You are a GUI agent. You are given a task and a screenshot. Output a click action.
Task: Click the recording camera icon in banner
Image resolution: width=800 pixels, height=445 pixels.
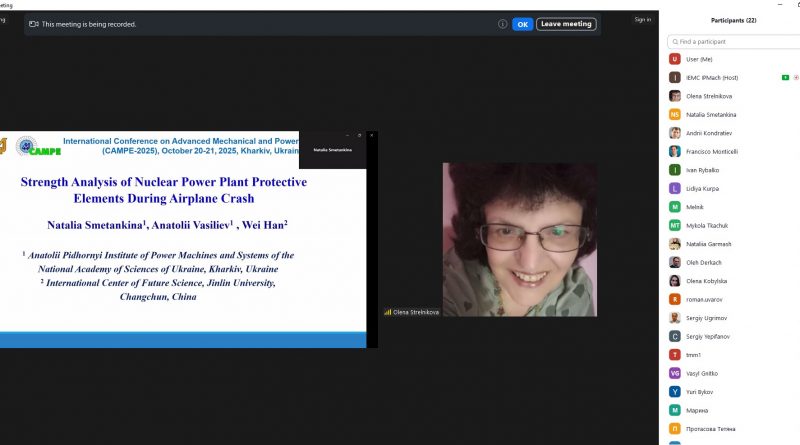point(34,24)
